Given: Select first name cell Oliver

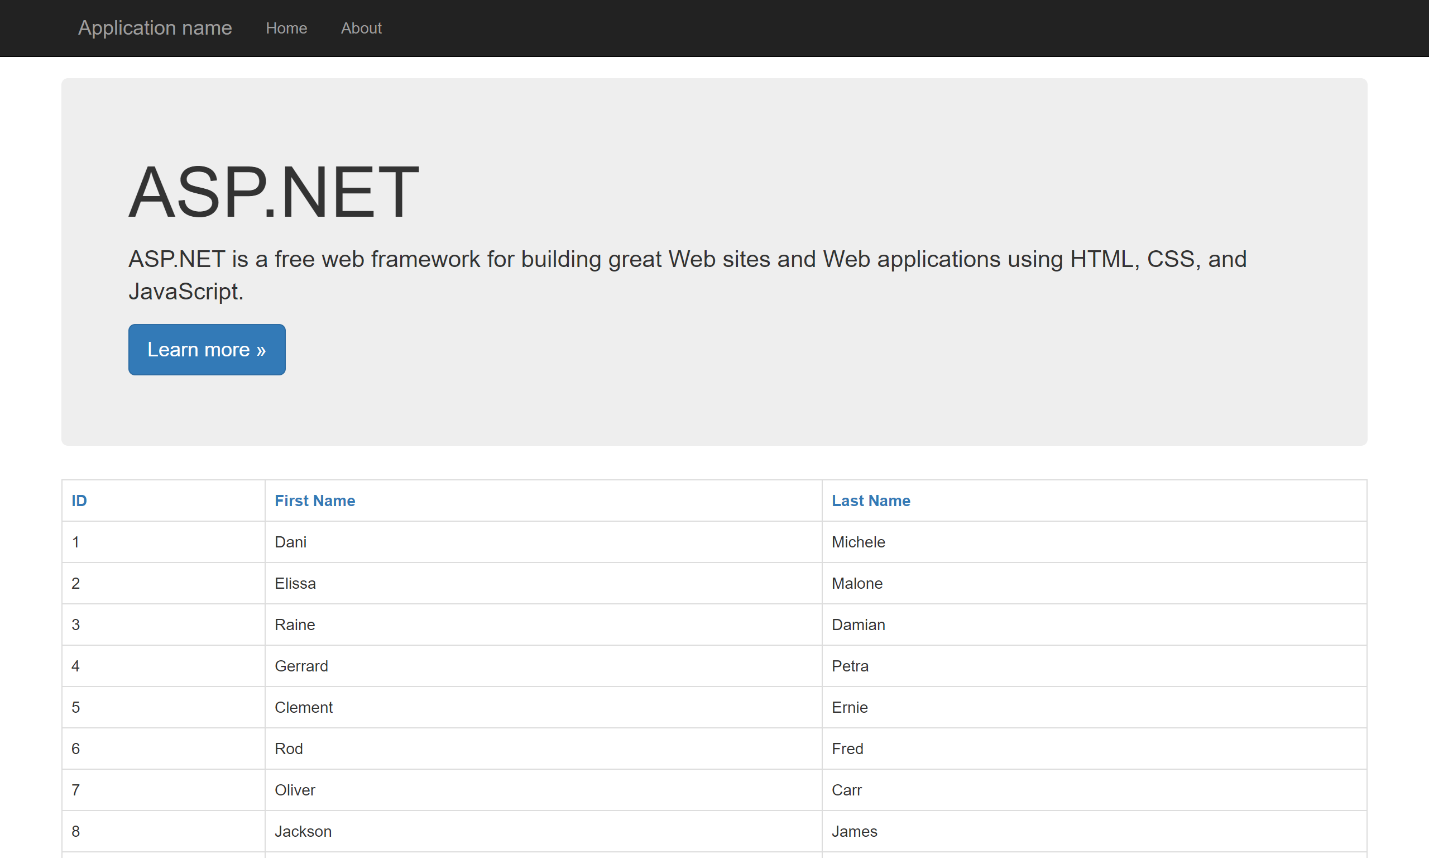Looking at the screenshot, I should point(544,790).
